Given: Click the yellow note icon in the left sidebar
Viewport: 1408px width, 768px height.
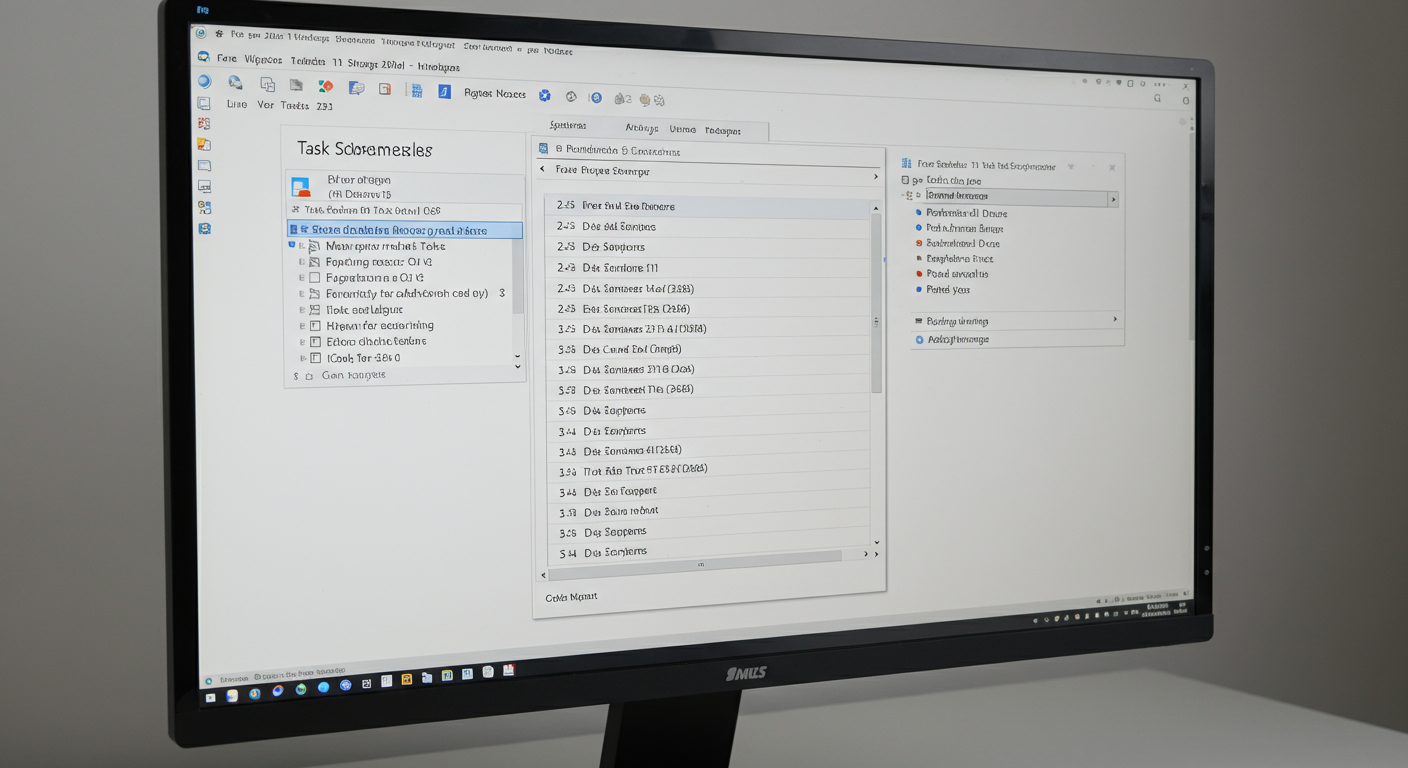Looking at the screenshot, I should pos(204,145).
